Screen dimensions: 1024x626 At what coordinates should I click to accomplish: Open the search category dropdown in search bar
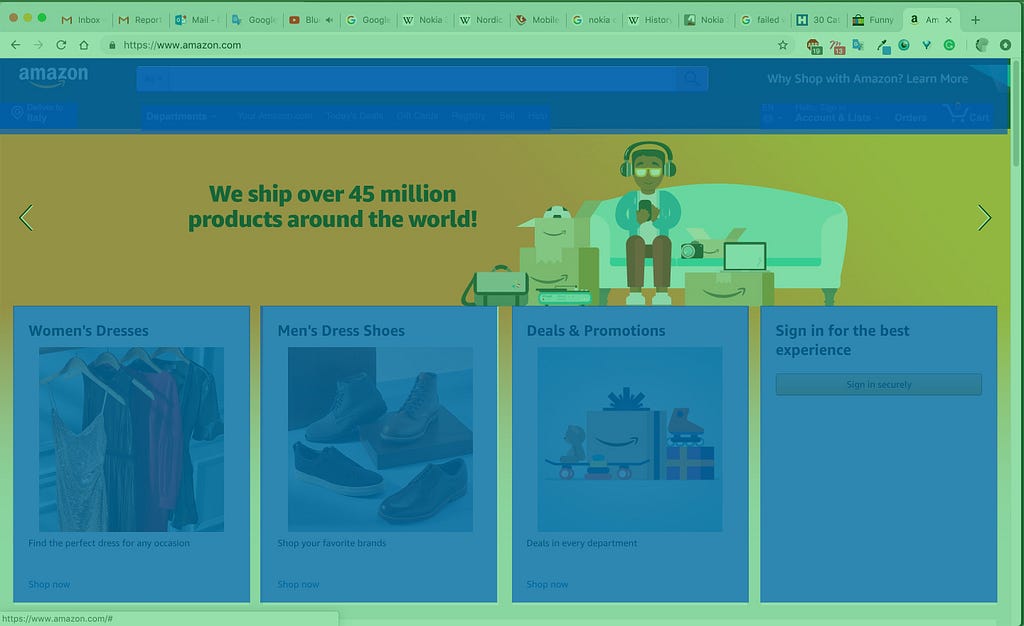[153, 79]
